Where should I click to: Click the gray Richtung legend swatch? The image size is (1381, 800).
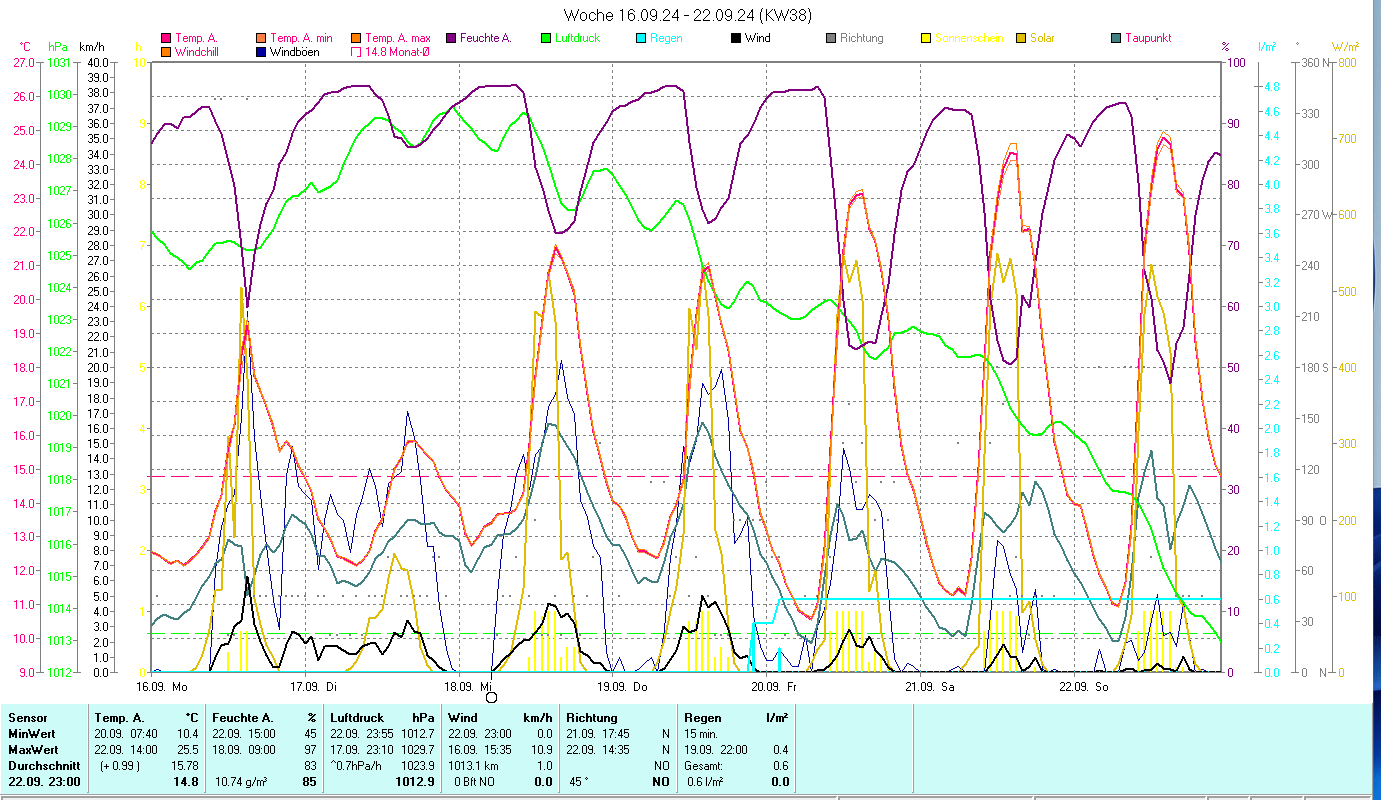pos(831,38)
